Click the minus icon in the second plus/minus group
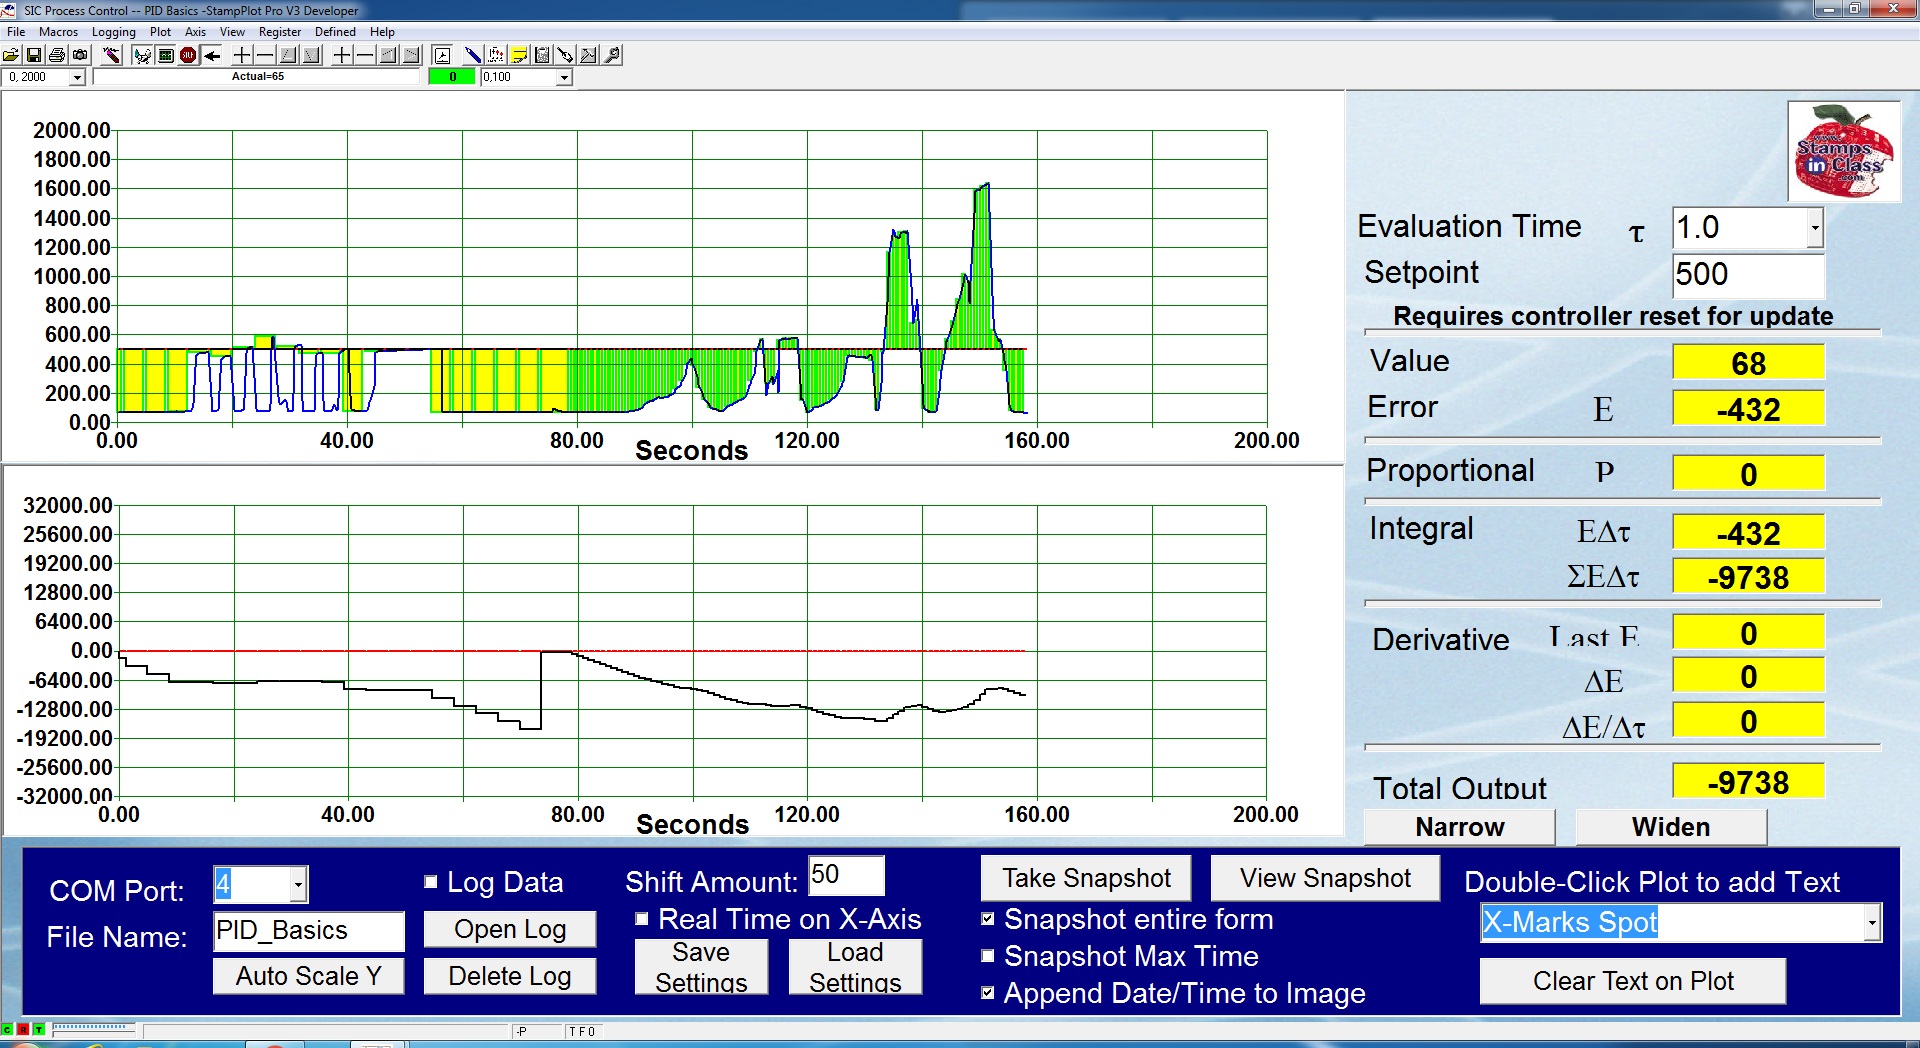 tap(365, 55)
